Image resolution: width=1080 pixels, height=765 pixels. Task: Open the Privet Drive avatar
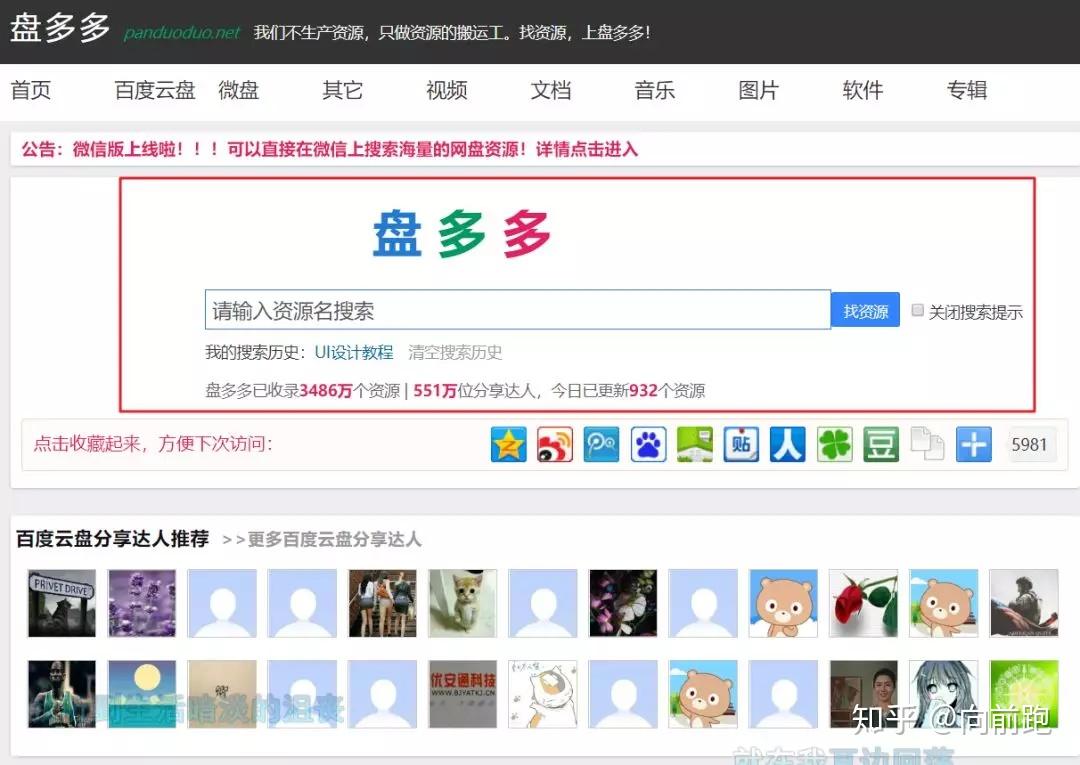coord(62,603)
